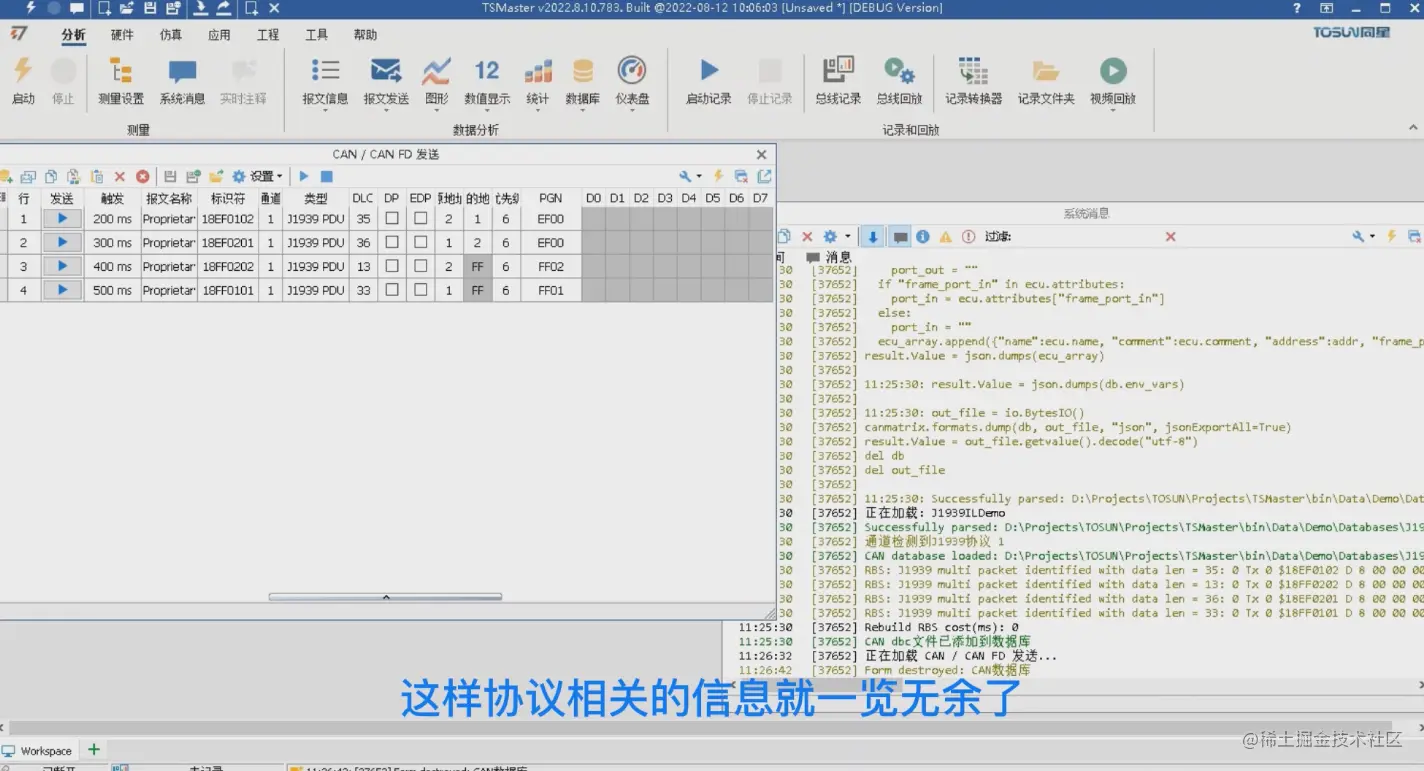Switch to the 分析 ribbon tab

click(73, 35)
